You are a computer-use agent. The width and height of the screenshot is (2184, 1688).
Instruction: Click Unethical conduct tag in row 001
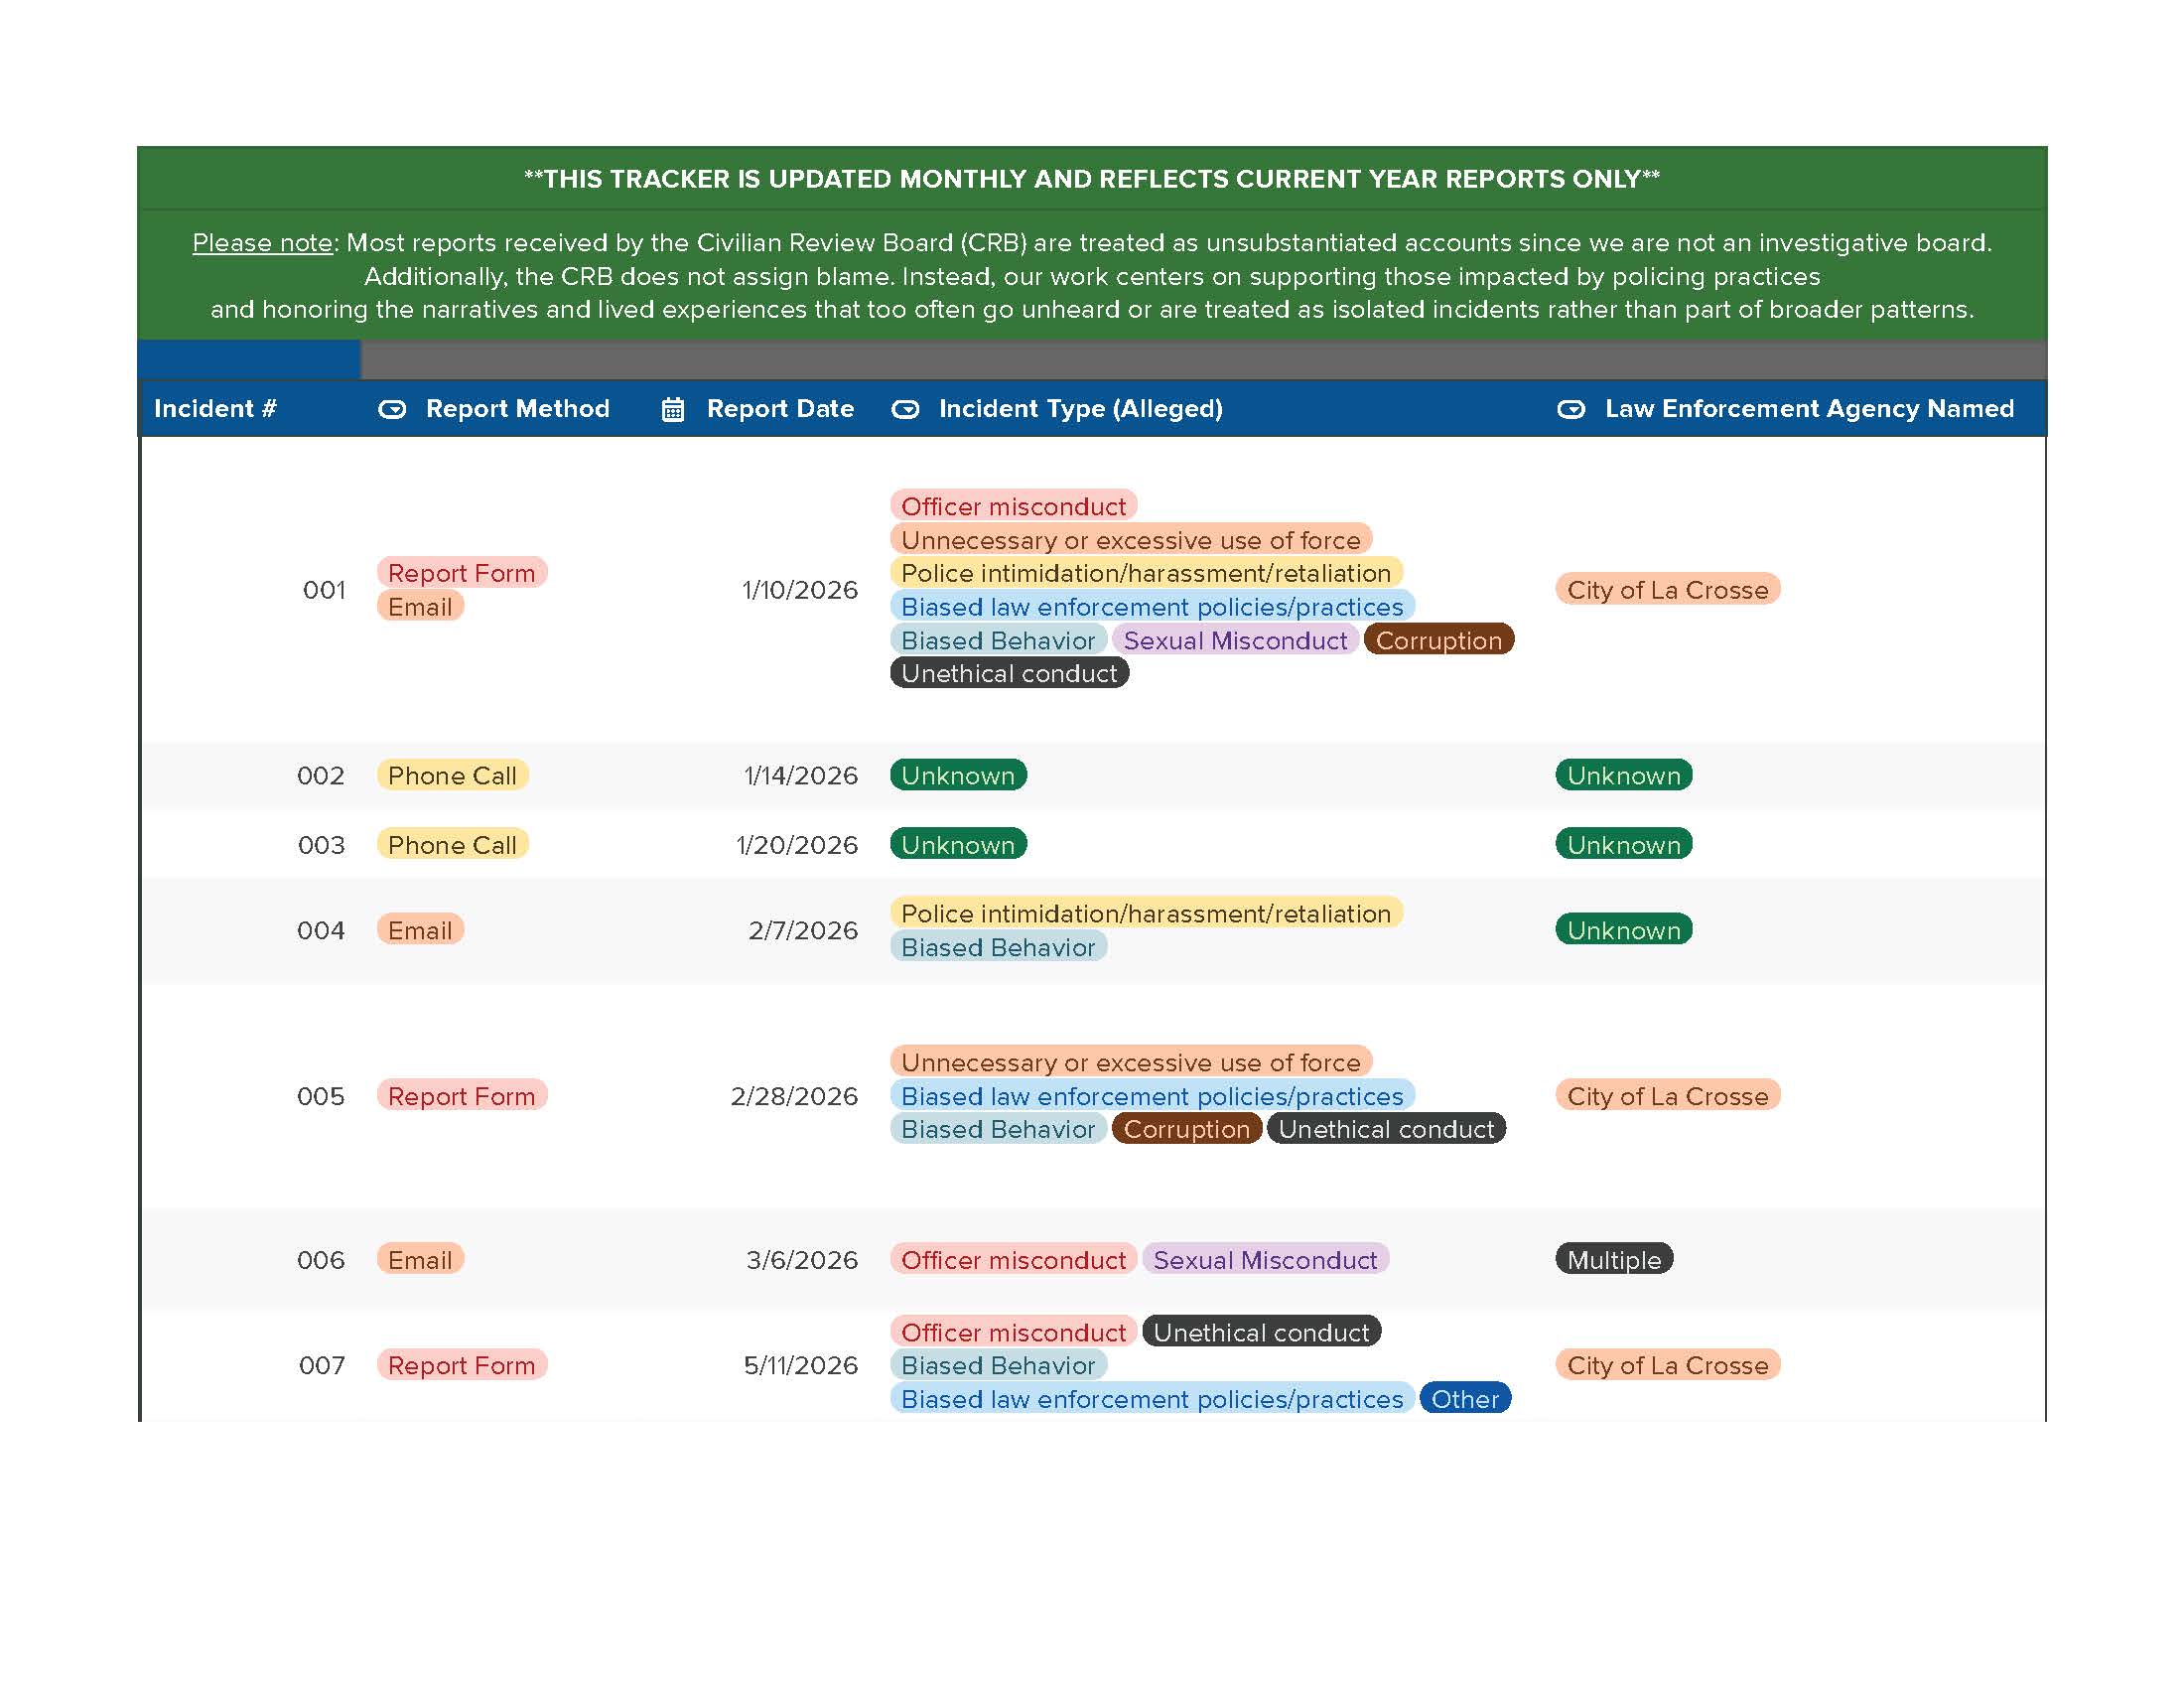pyautogui.click(x=1010, y=674)
